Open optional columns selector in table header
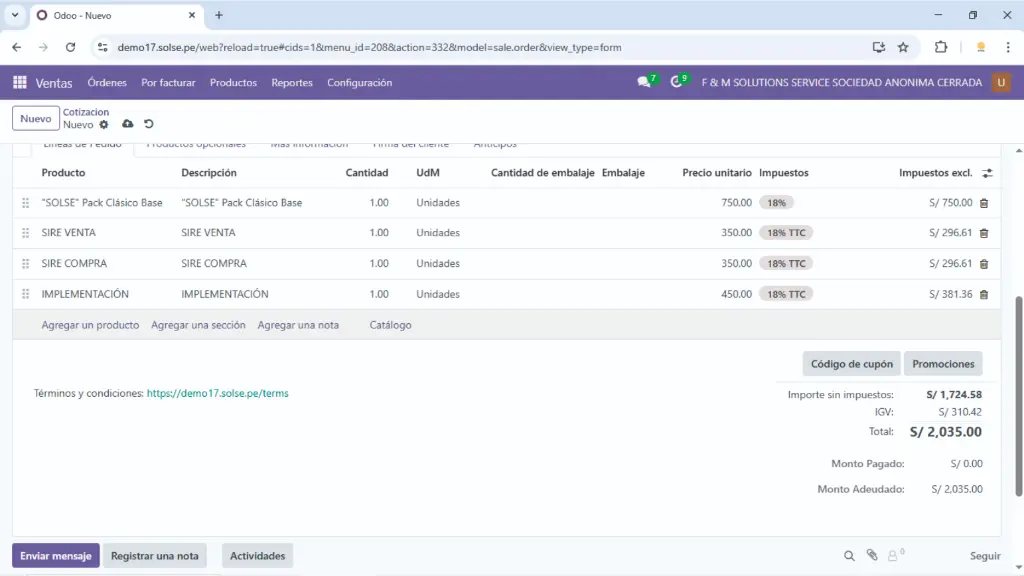This screenshot has width=1024, height=576. pos(987,173)
